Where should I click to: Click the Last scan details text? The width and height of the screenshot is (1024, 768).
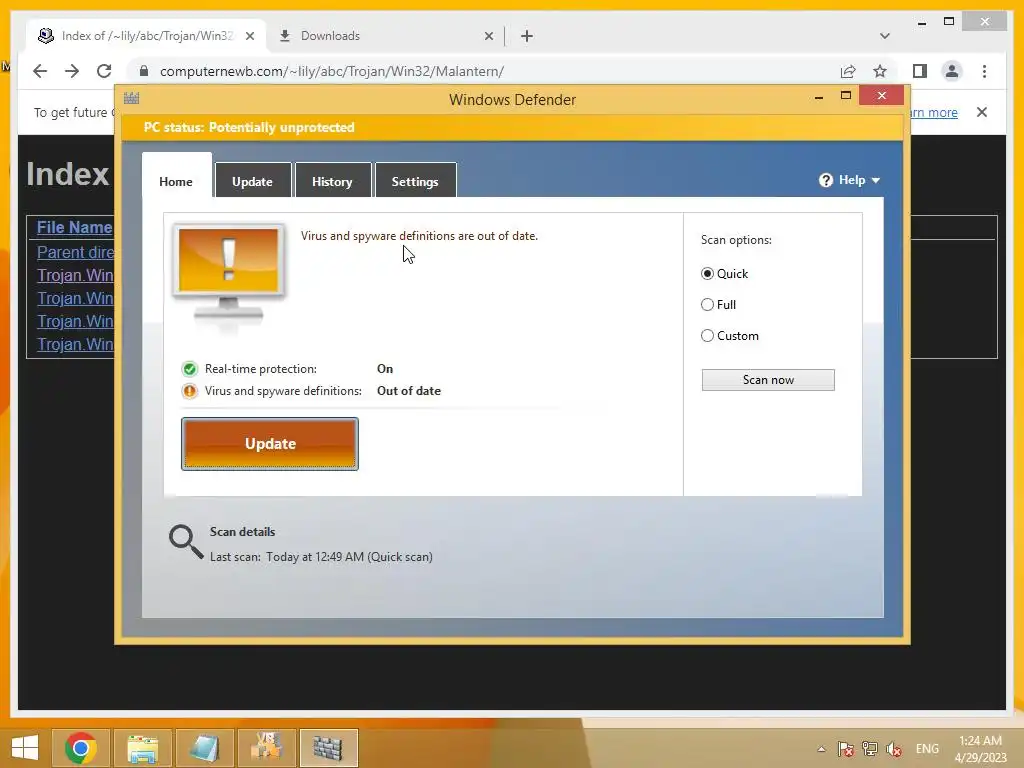[x=321, y=557]
